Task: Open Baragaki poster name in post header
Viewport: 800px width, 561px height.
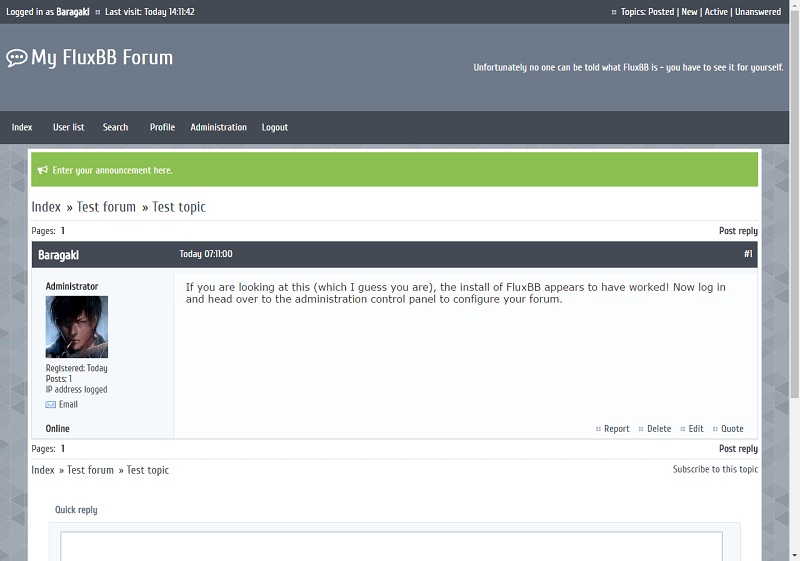Action: coord(59,254)
